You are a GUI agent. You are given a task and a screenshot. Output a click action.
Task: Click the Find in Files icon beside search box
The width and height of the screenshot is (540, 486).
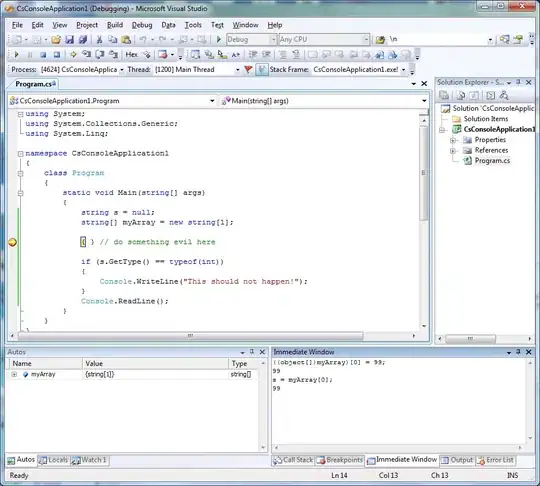point(380,40)
